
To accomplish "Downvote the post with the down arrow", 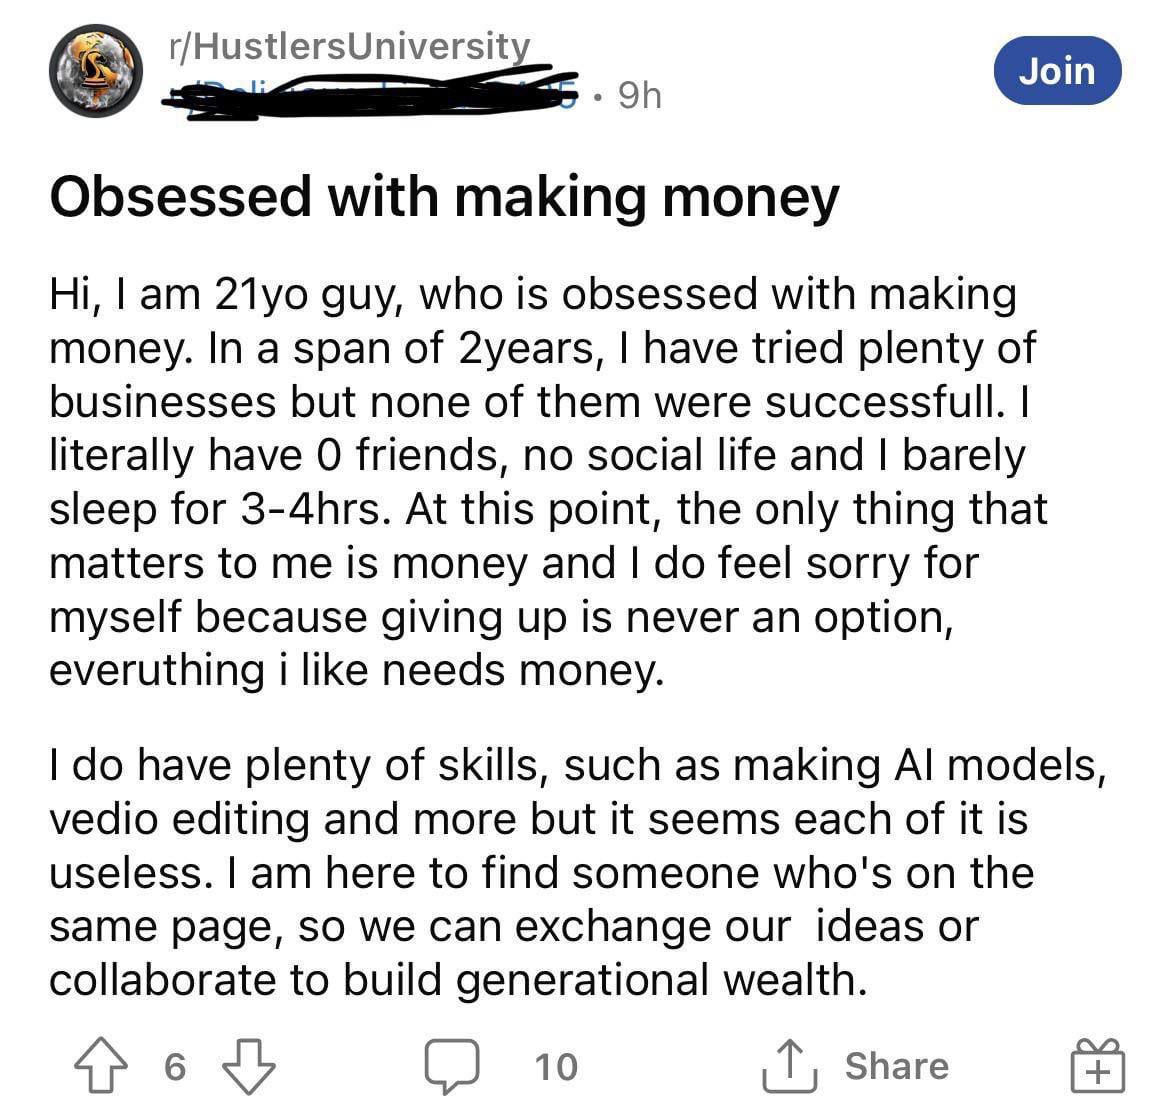I will click(248, 1066).
